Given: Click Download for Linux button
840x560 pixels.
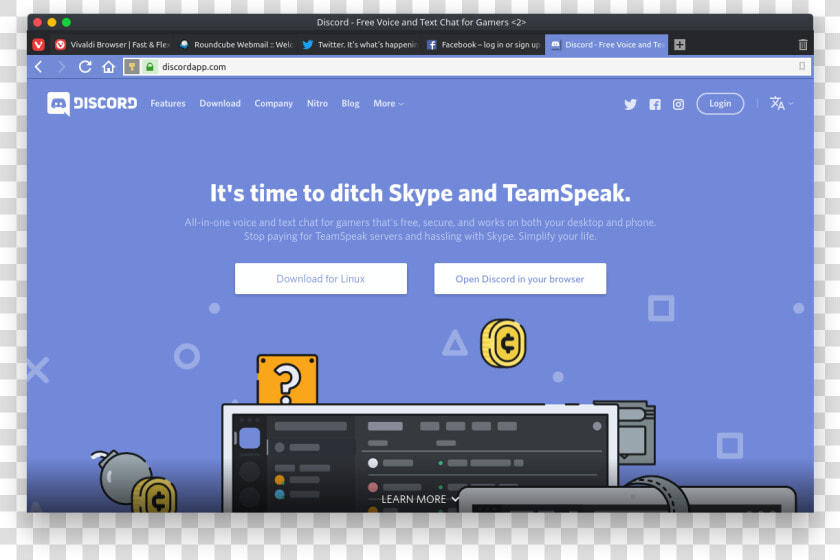Looking at the screenshot, I should 321,279.
